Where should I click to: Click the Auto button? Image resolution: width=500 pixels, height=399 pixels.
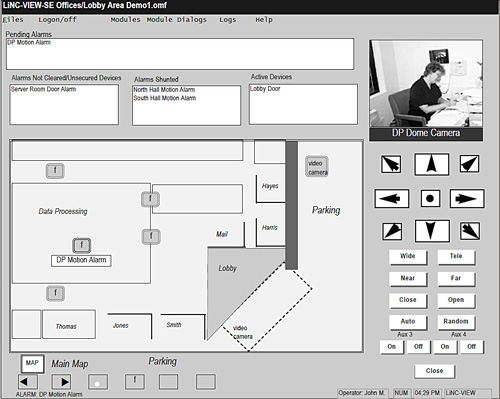click(x=408, y=322)
